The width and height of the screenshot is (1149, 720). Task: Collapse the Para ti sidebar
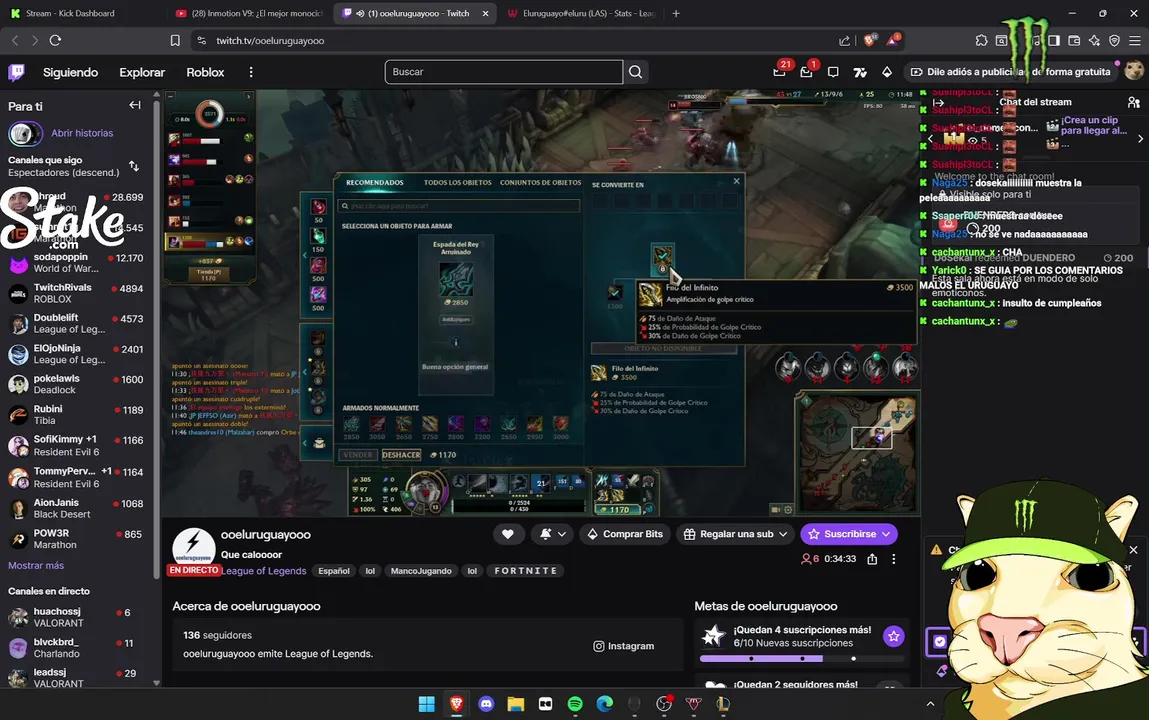135,105
